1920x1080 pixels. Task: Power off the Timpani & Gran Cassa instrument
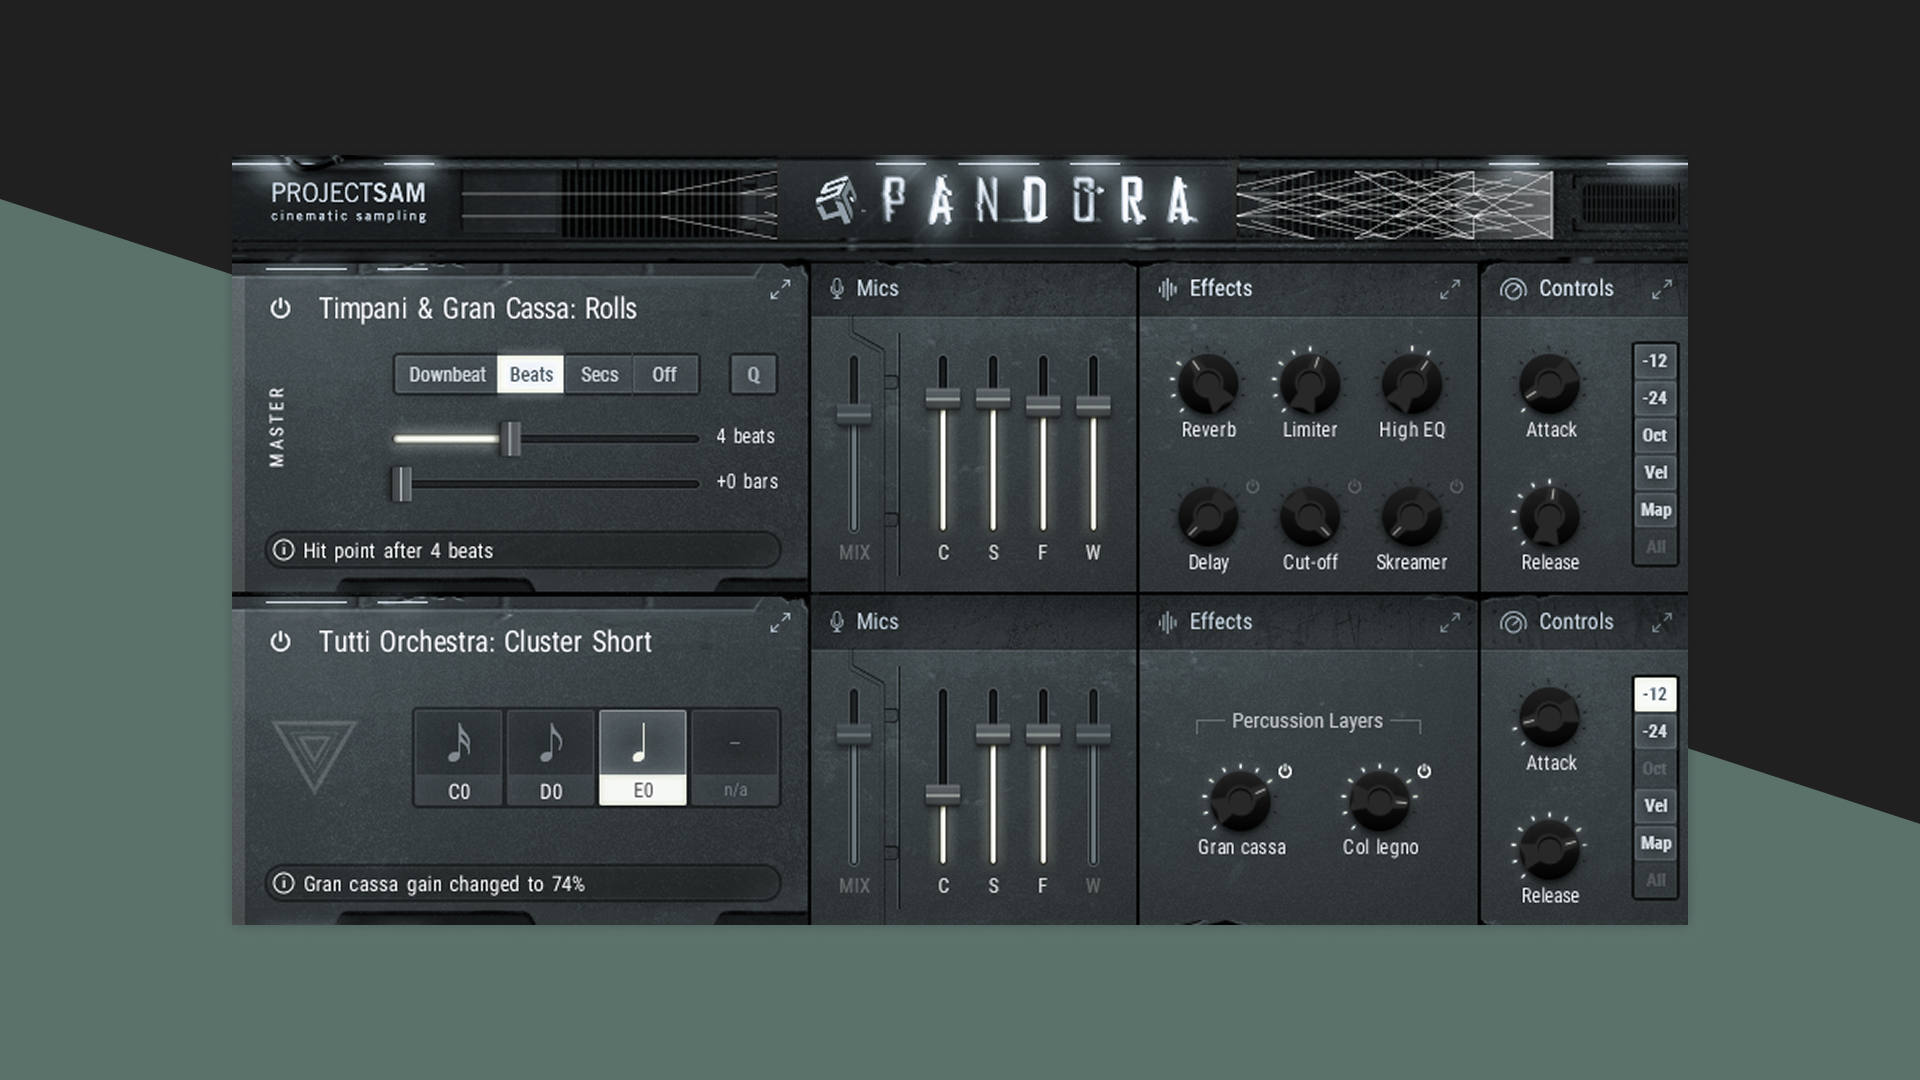click(280, 309)
